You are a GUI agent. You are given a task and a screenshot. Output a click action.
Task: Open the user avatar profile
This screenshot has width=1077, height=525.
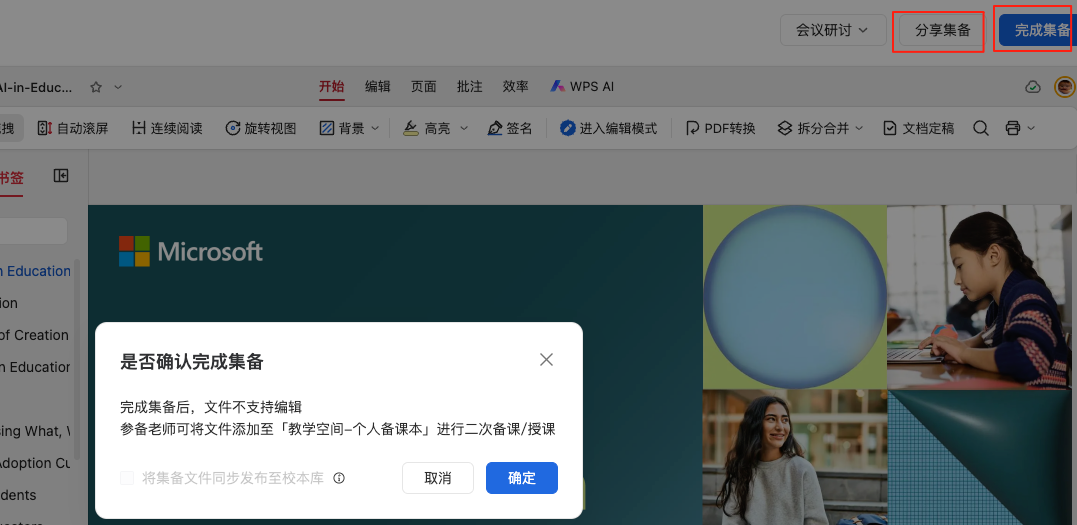tap(1065, 87)
